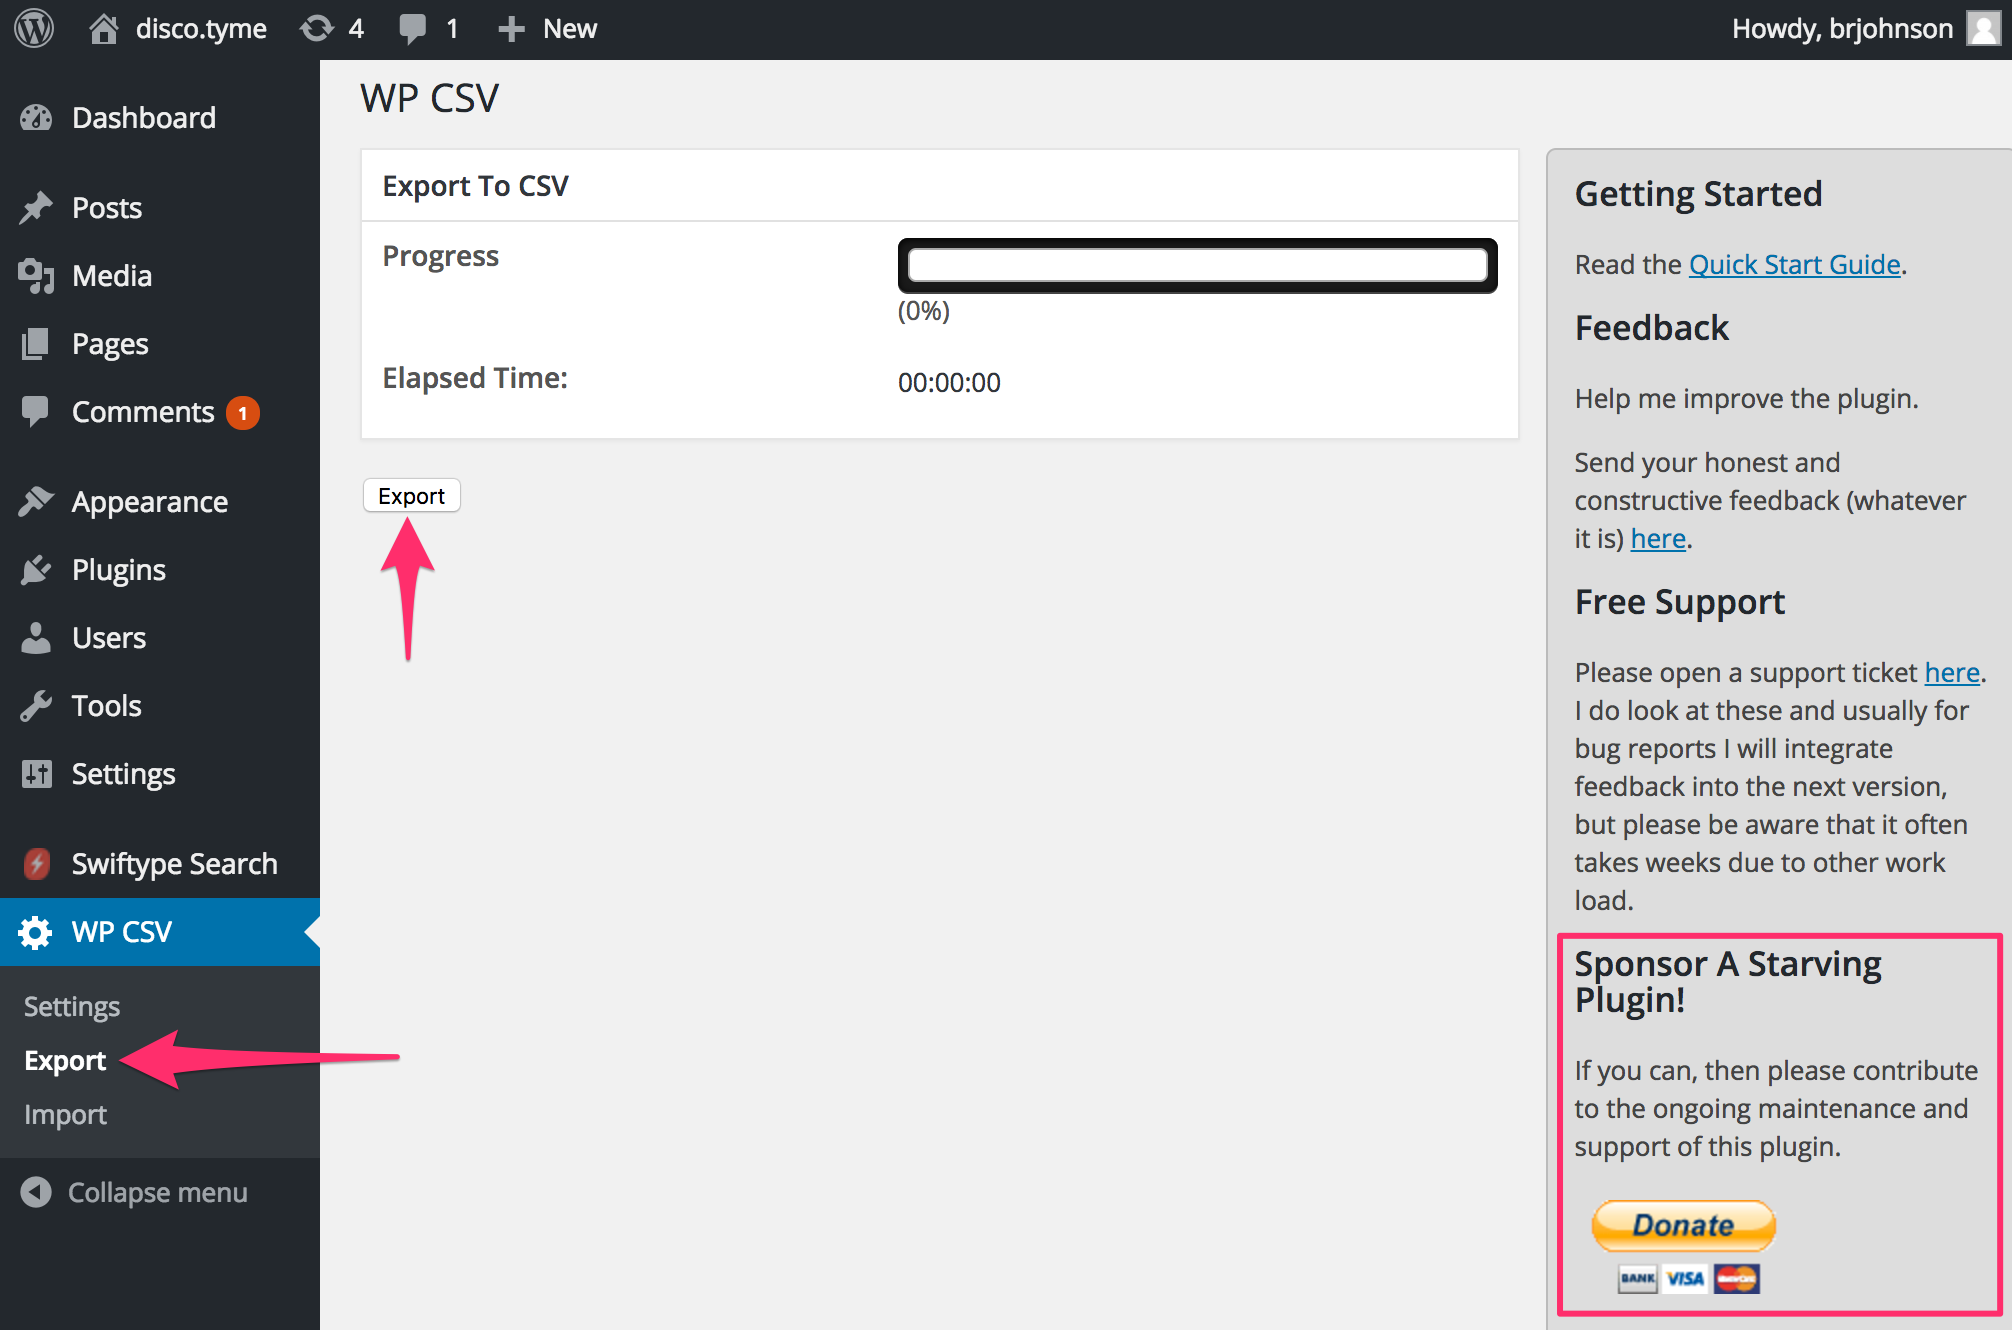The image size is (2012, 1330).
Task: Click the Users person icon
Action: [x=36, y=638]
